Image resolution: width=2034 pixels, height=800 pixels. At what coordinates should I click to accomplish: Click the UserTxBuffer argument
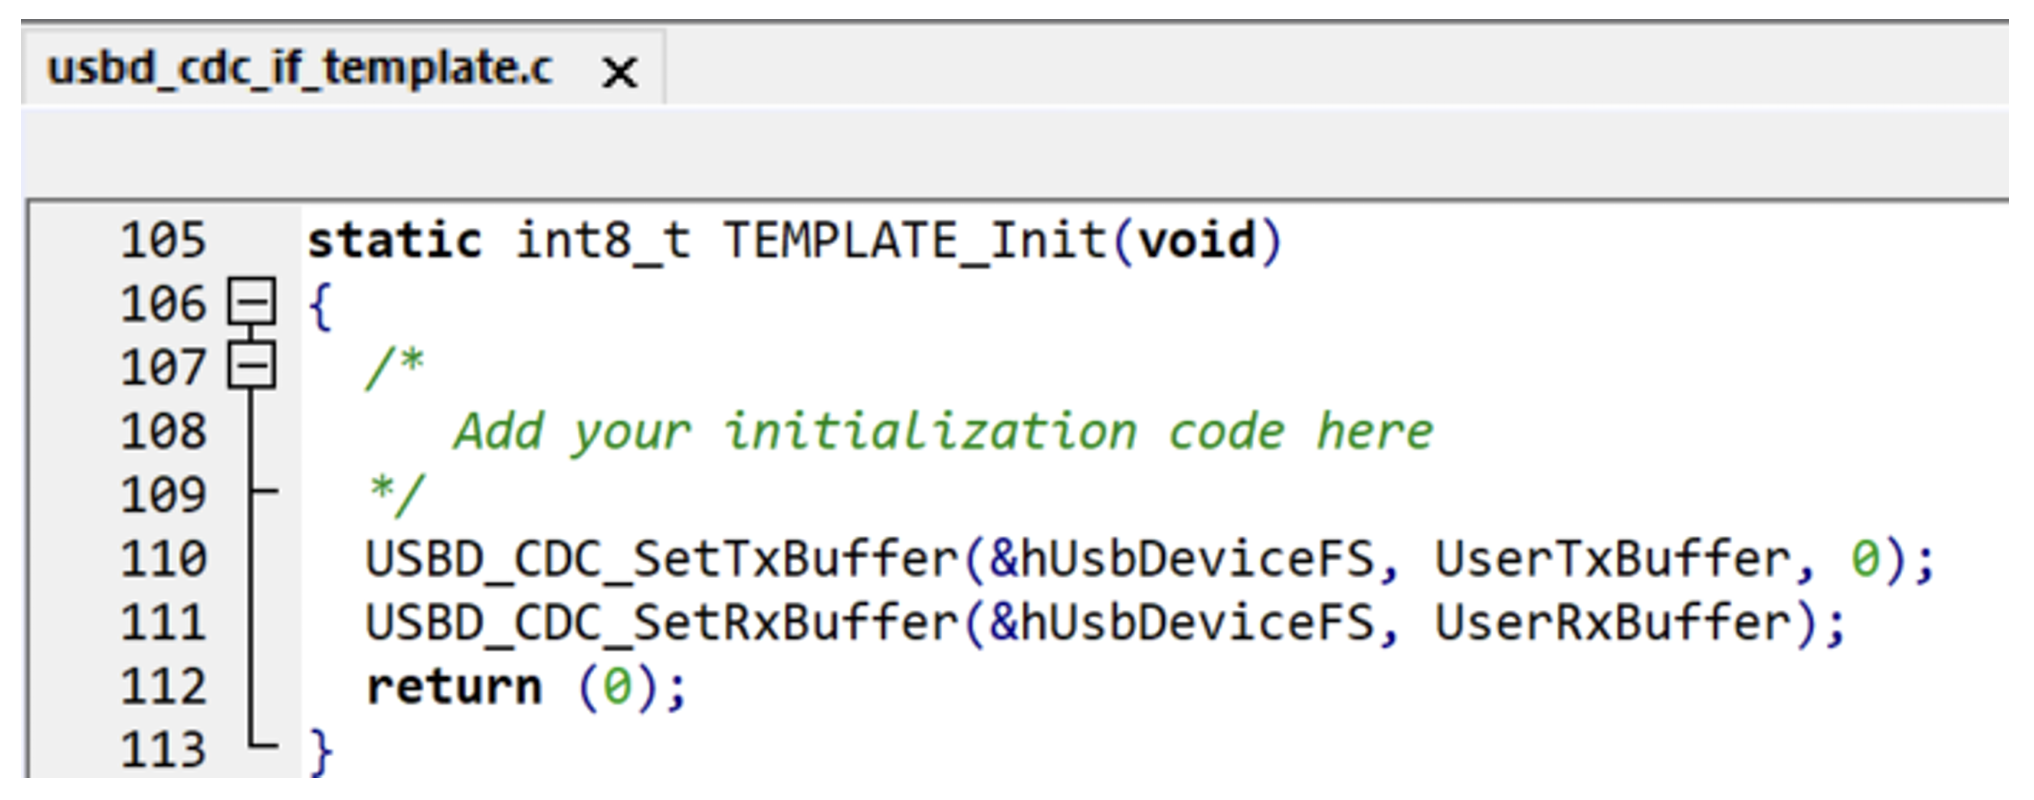pyautogui.click(x=1612, y=559)
